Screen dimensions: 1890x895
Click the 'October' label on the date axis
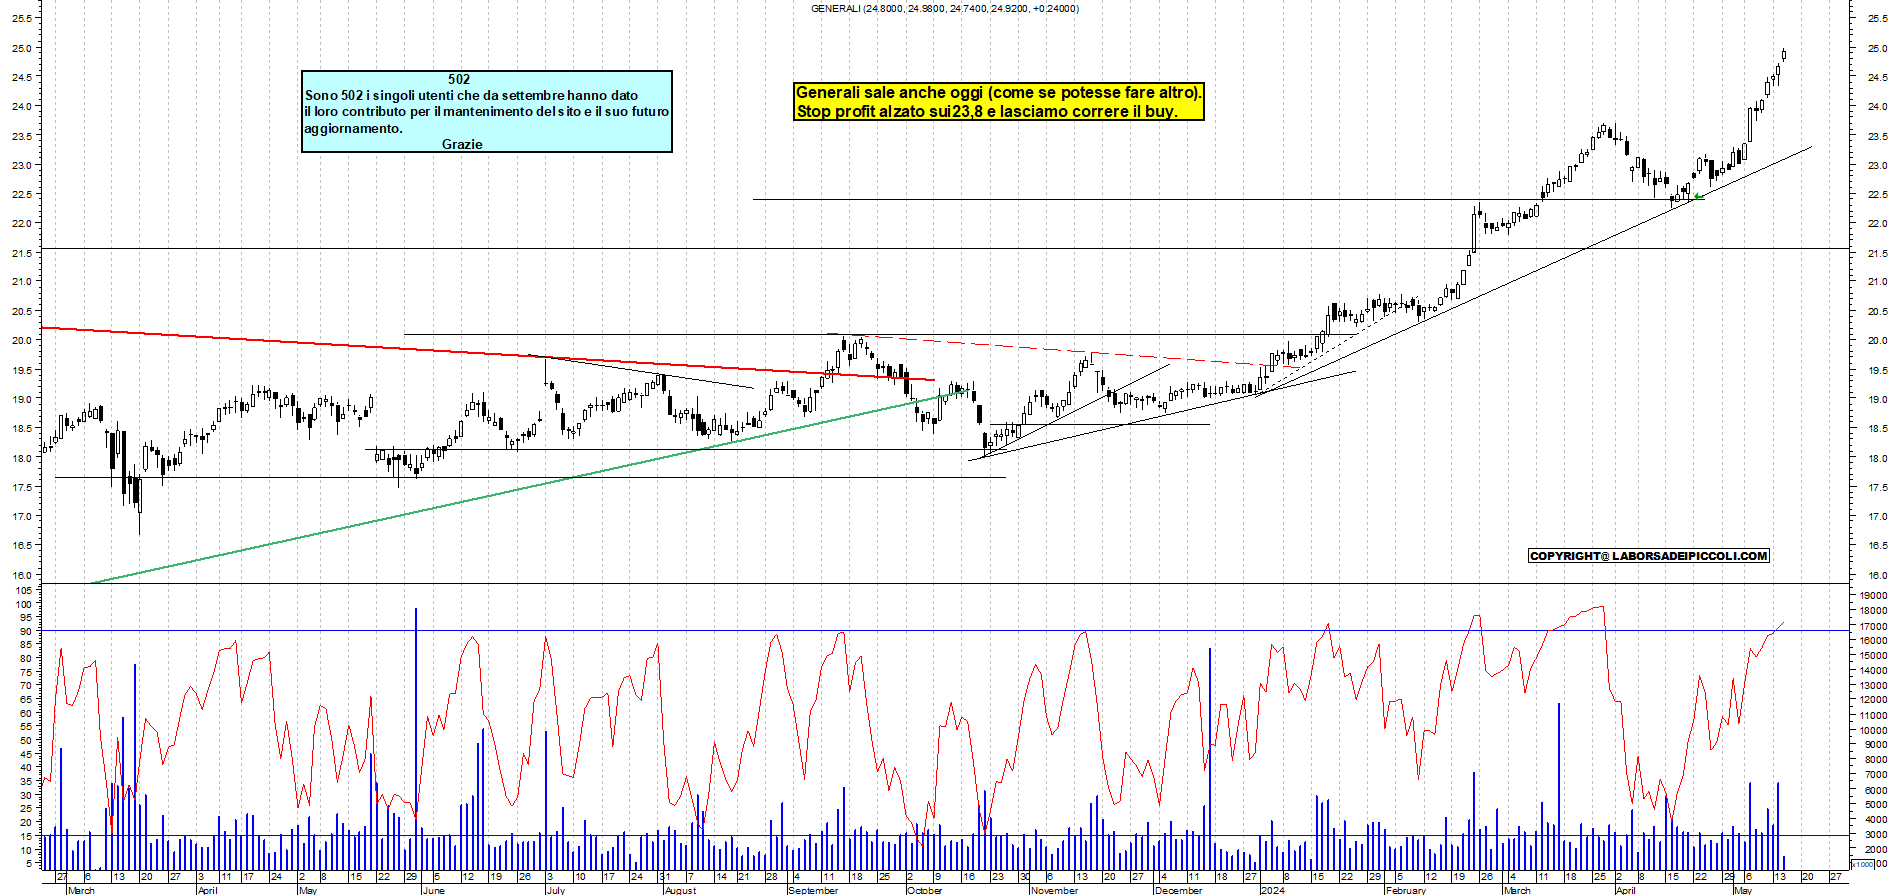pyautogui.click(x=924, y=890)
